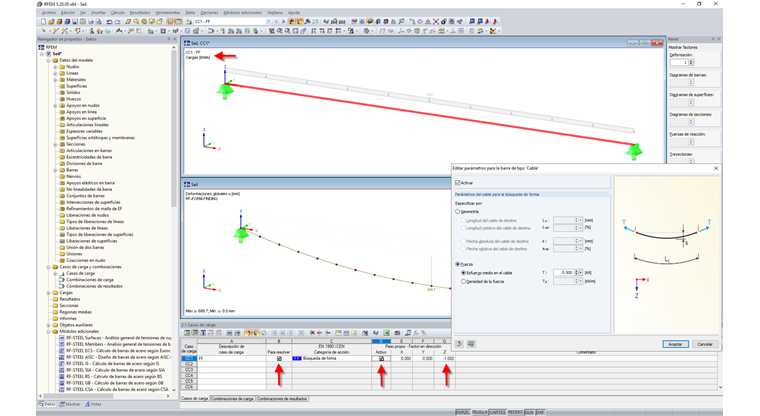Screen dimensions: 760x416
Task: Click the blue action category color swatch for CC1
Action: (297, 358)
